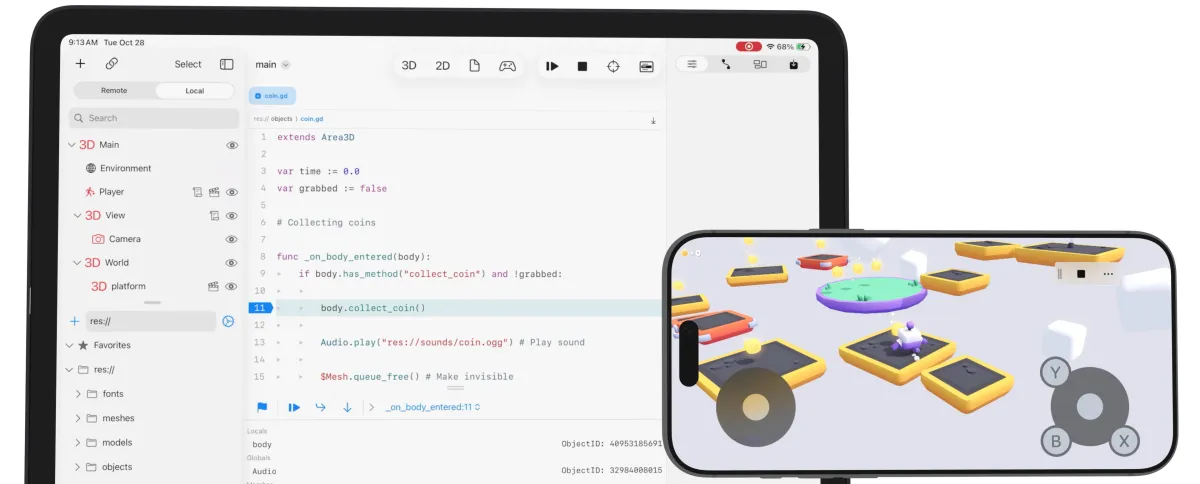1200x484 pixels.
Task: Collapse the Favorites section
Action: pos(69,345)
